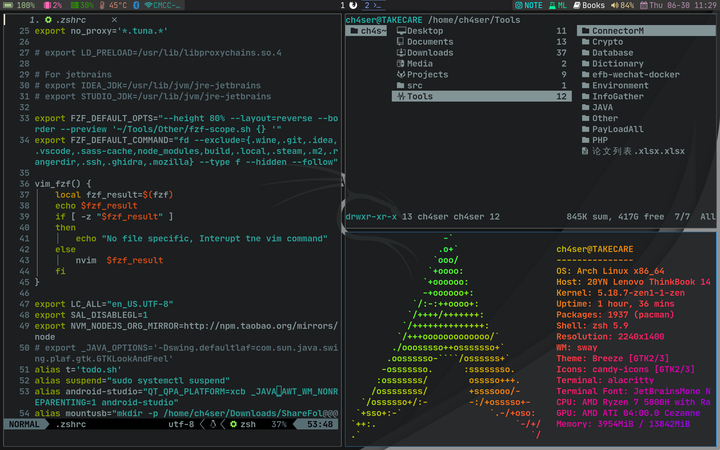Click the spreadsheet file icon beside 论文列表
Image resolution: width=720 pixels, height=450 pixels.
click(585, 151)
